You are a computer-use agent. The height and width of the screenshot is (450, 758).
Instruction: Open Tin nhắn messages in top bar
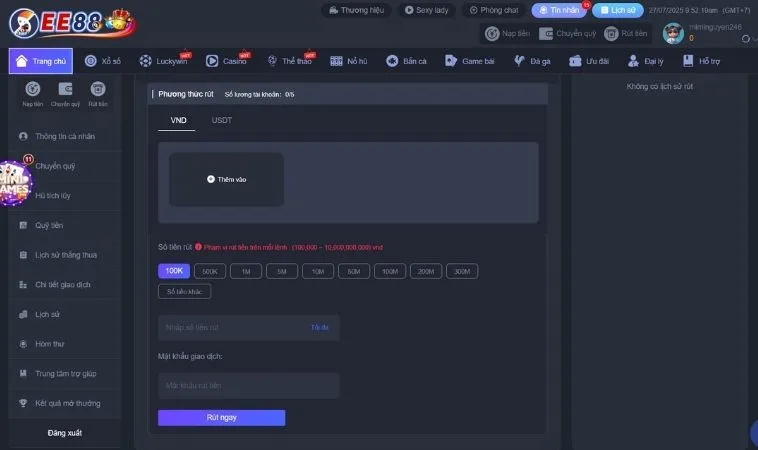click(x=559, y=10)
